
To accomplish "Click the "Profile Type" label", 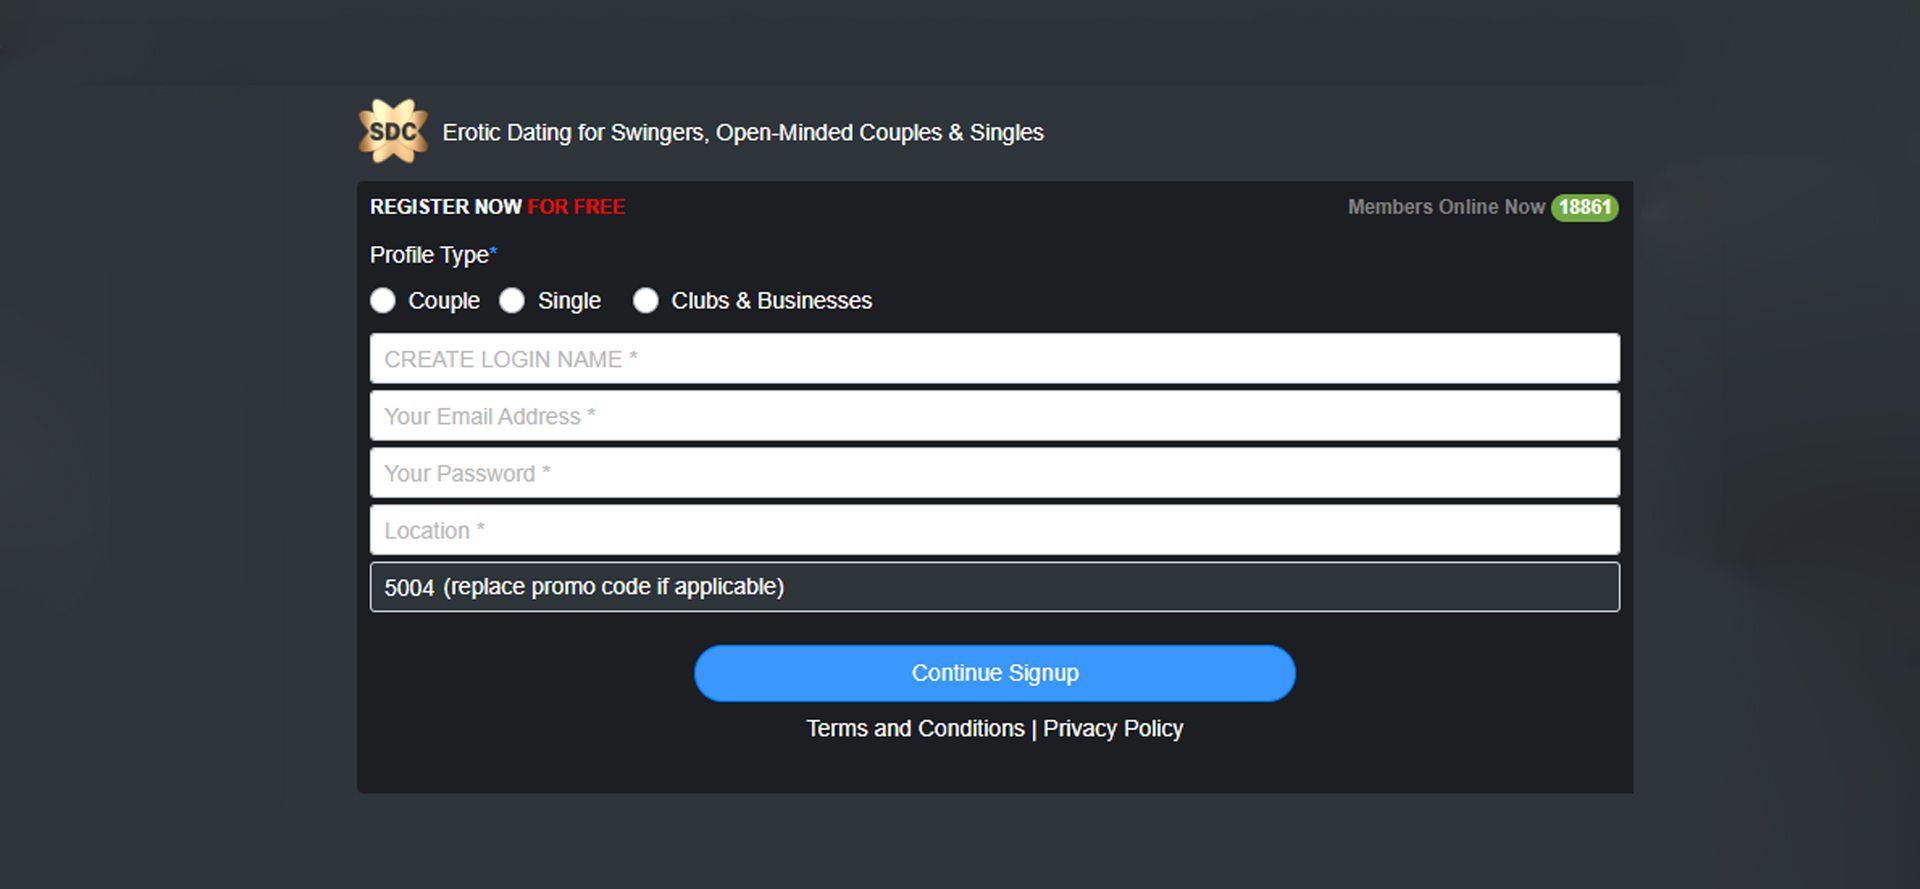I will click(x=433, y=255).
